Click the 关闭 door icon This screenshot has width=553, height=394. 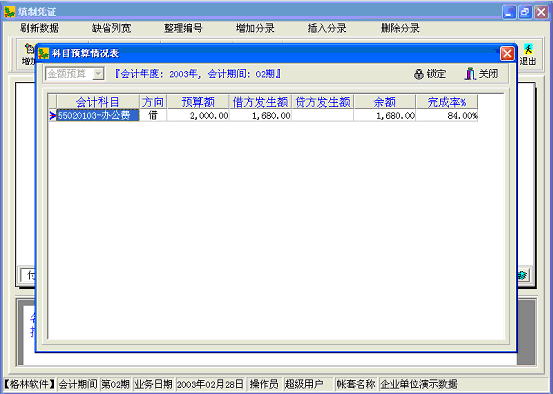pyautogui.click(x=470, y=74)
